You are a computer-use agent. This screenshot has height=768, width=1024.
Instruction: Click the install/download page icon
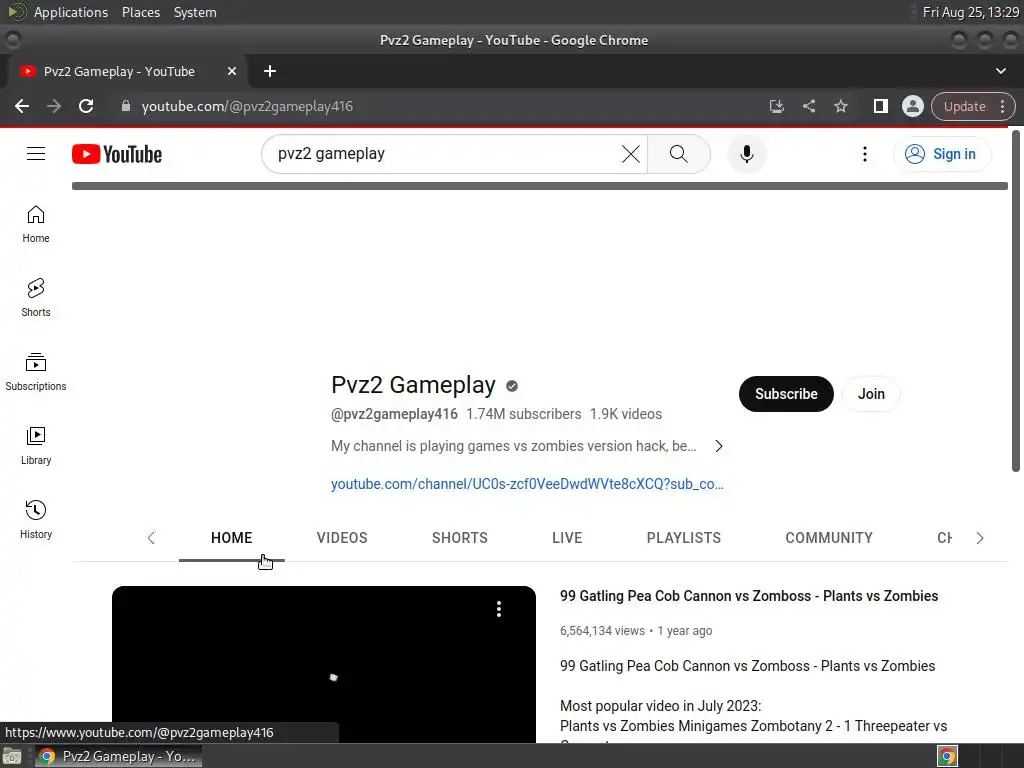click(776, 106)
